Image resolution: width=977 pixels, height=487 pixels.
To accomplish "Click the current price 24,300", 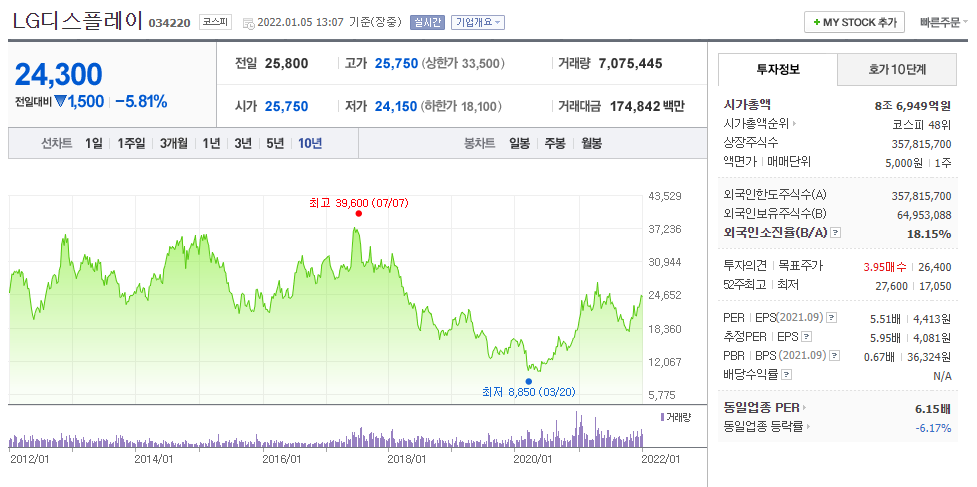I will [x=59, y=74].
